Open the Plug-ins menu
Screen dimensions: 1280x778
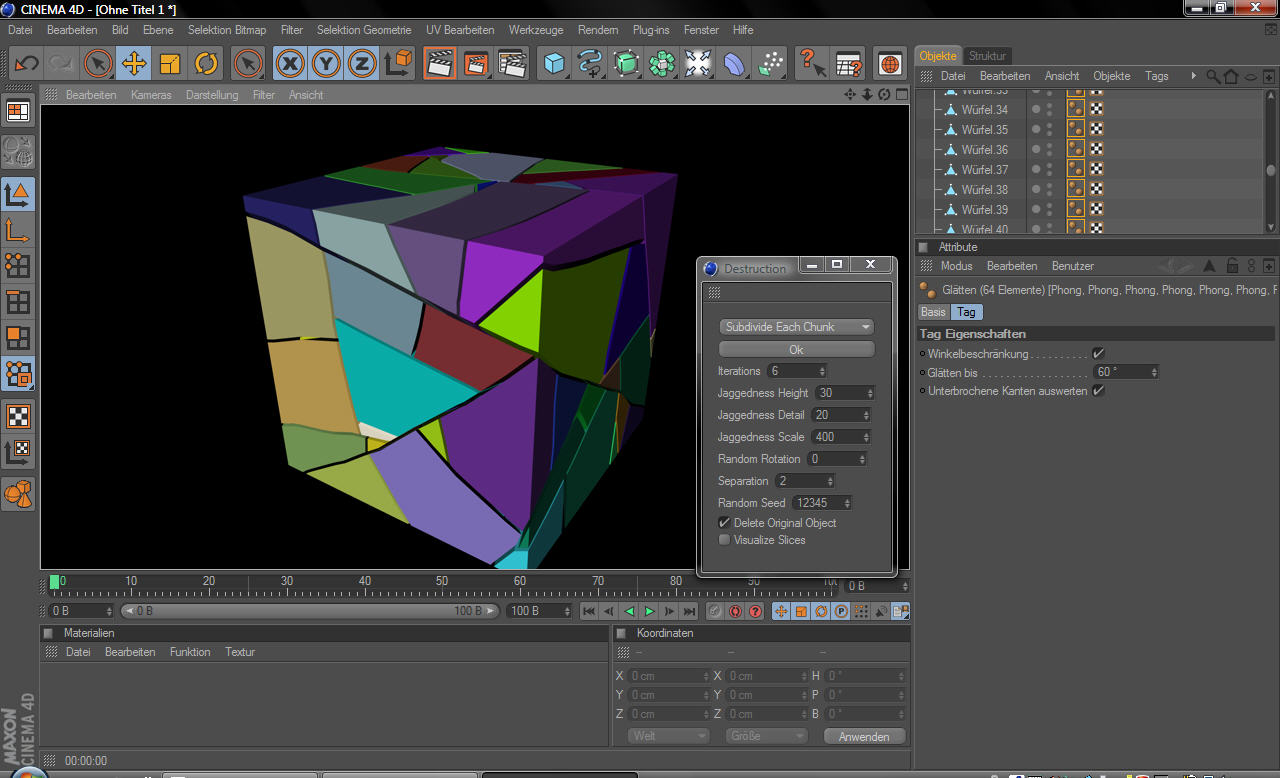click(651, 30)
